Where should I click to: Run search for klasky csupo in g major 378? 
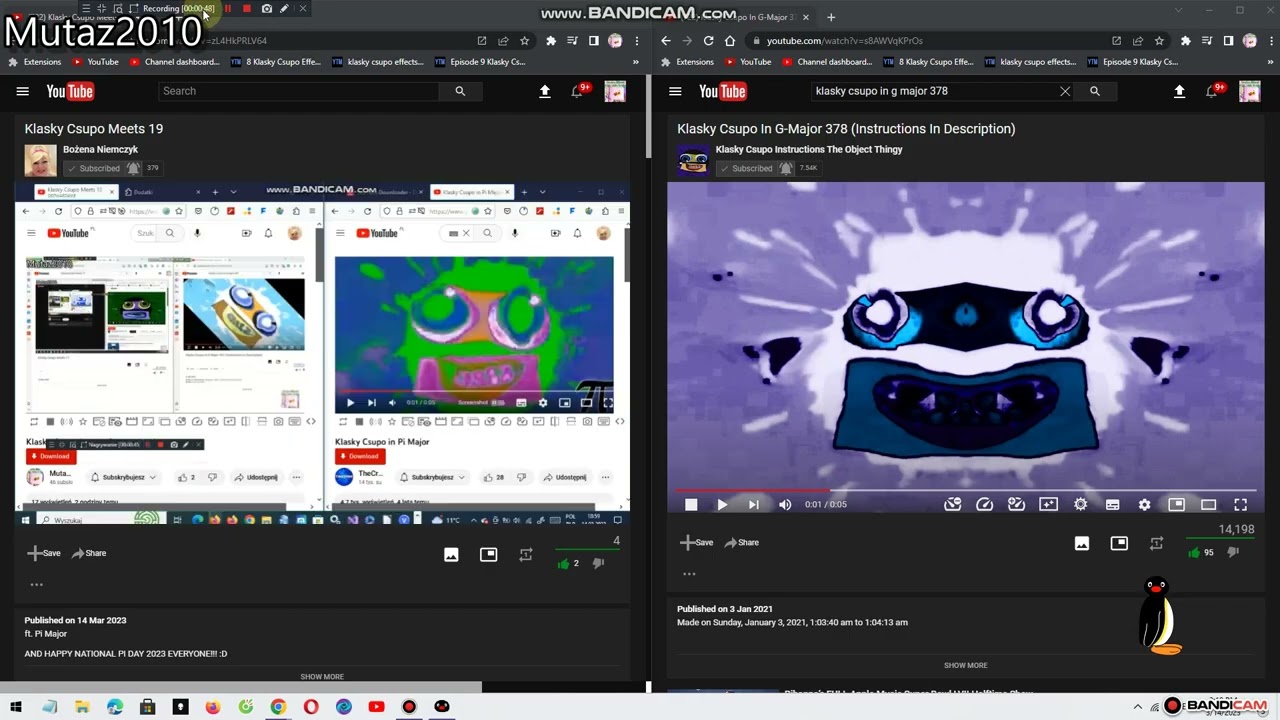[1095, 91]
